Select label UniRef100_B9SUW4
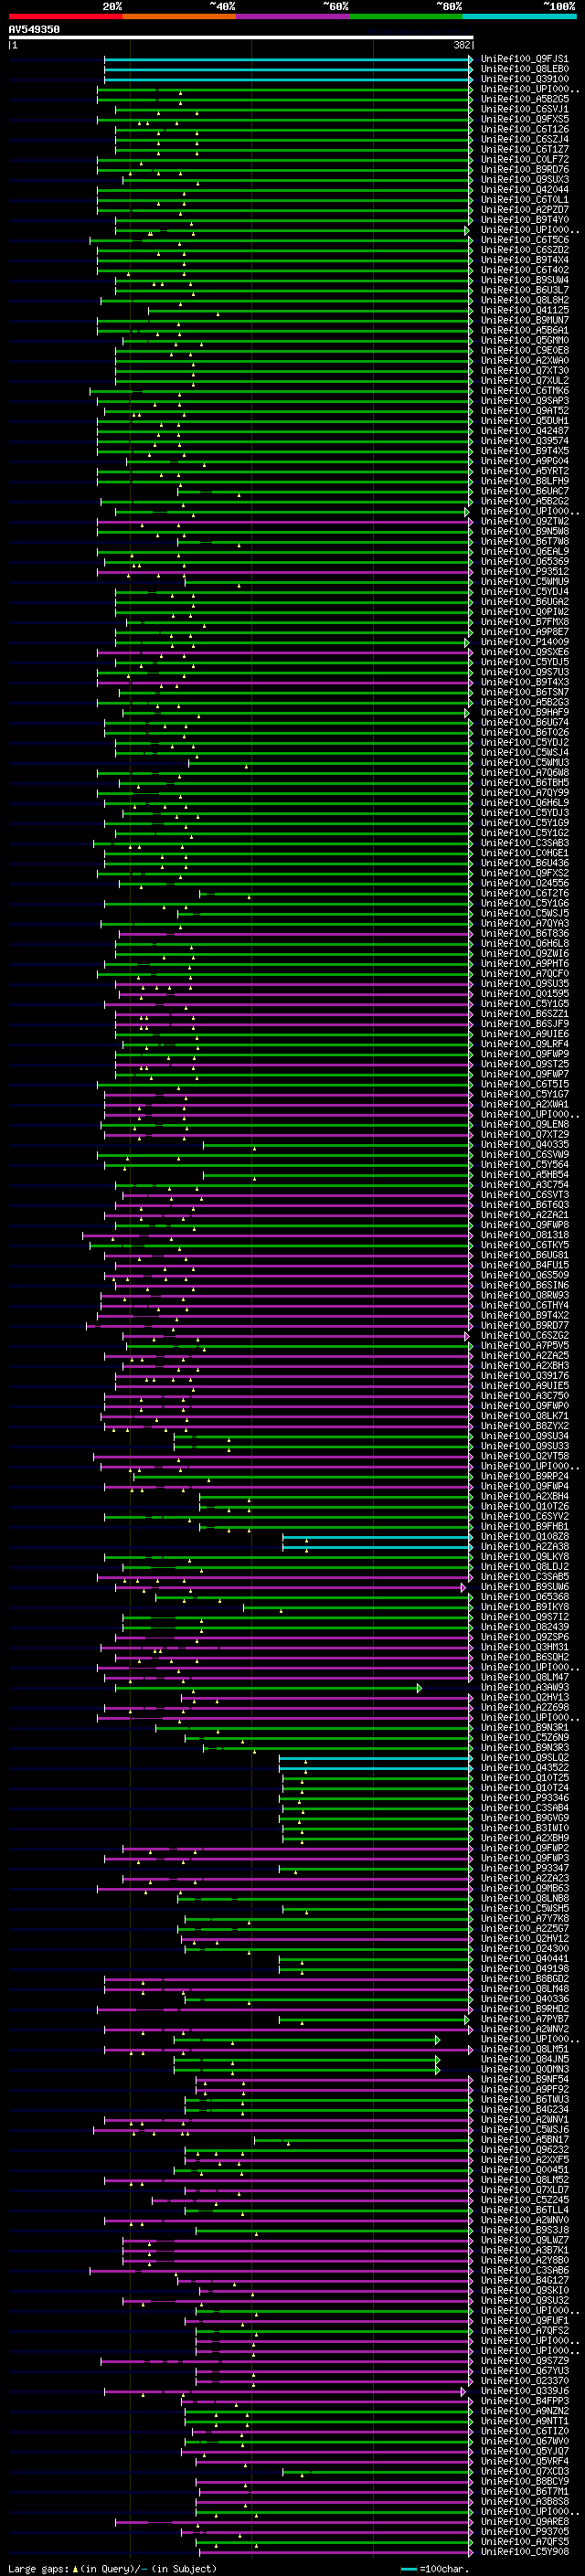 [x=525, y=280]
